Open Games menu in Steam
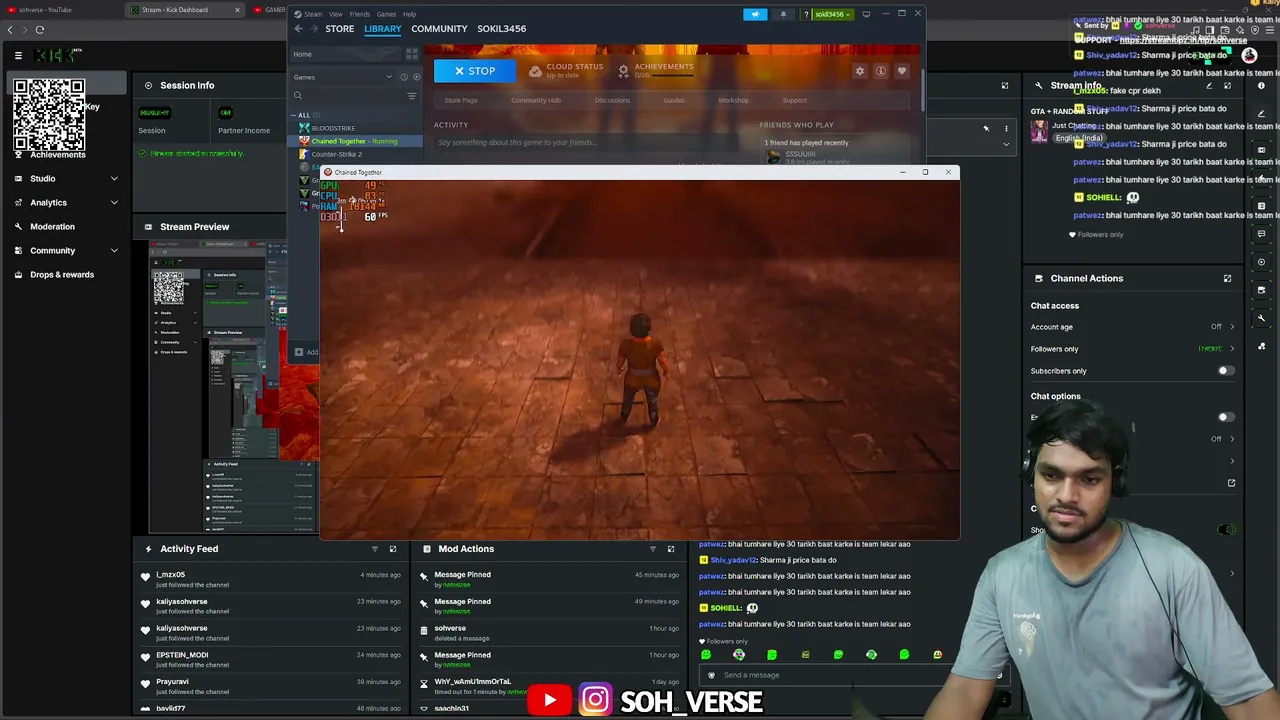This screenshot has height=720, width=1280. tap(386, 14)
